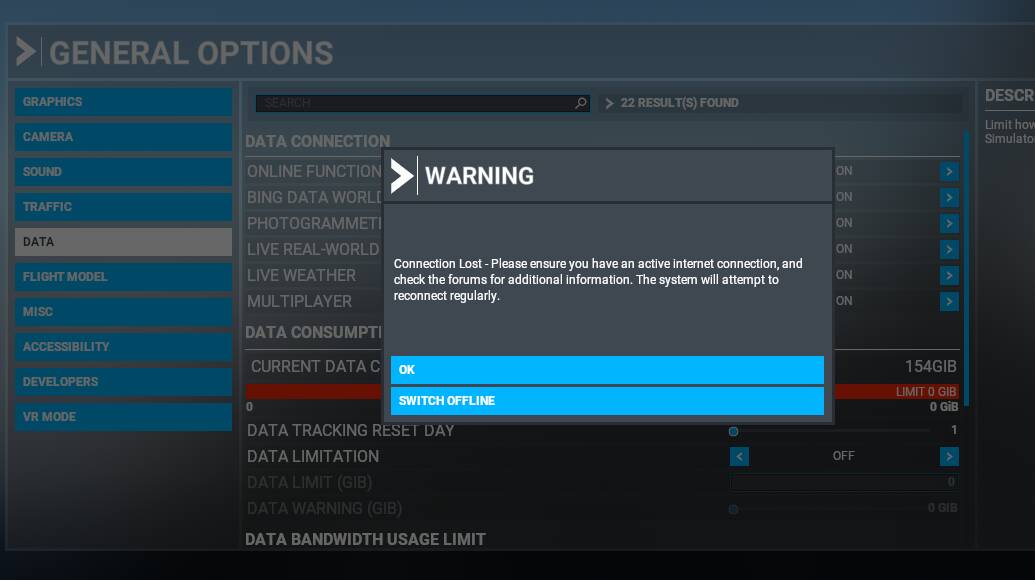
Task: Select the Data tab
Action: (x=123, y=242)
